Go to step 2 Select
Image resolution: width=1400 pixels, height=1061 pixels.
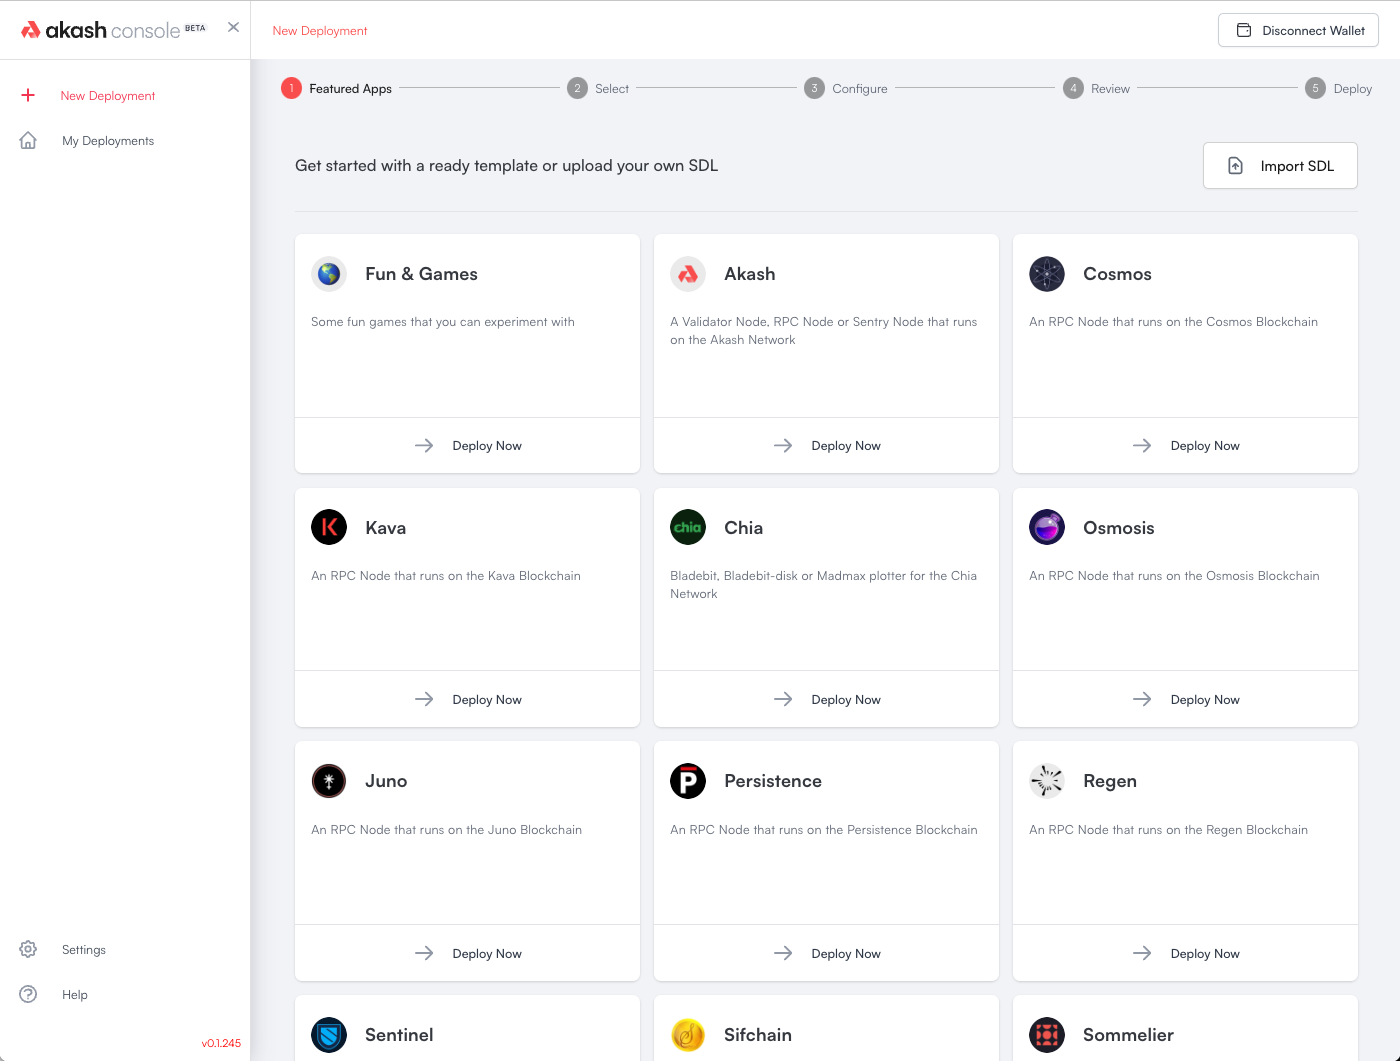click(598, 88)
